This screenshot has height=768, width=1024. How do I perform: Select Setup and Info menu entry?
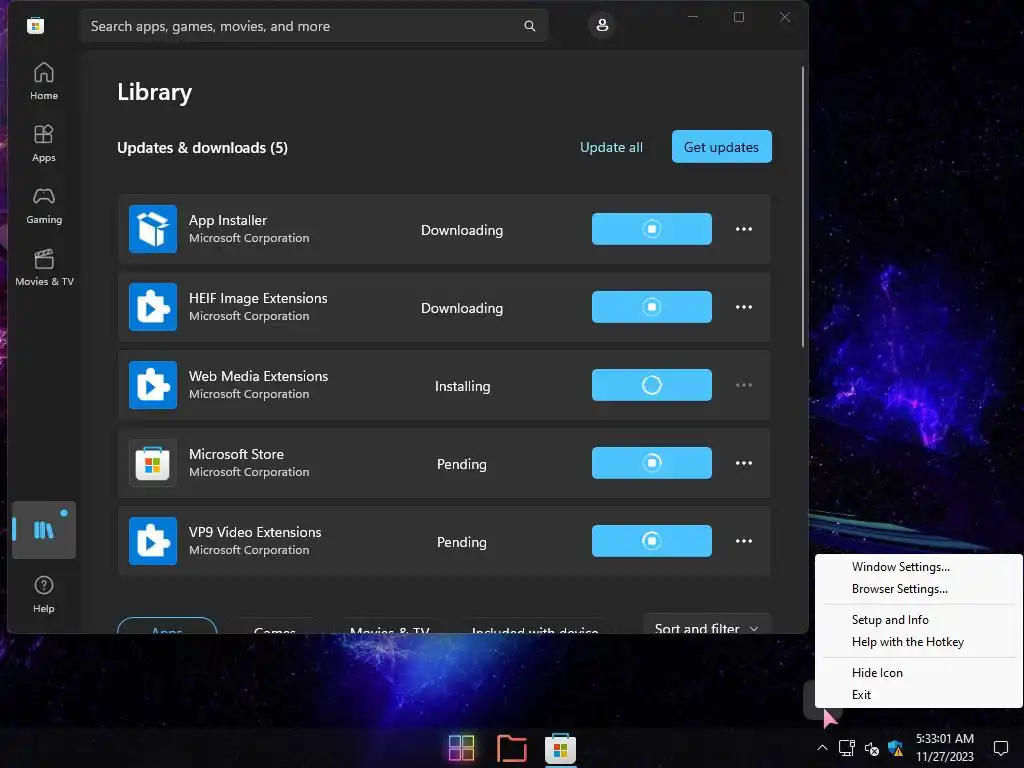[890, 620]
